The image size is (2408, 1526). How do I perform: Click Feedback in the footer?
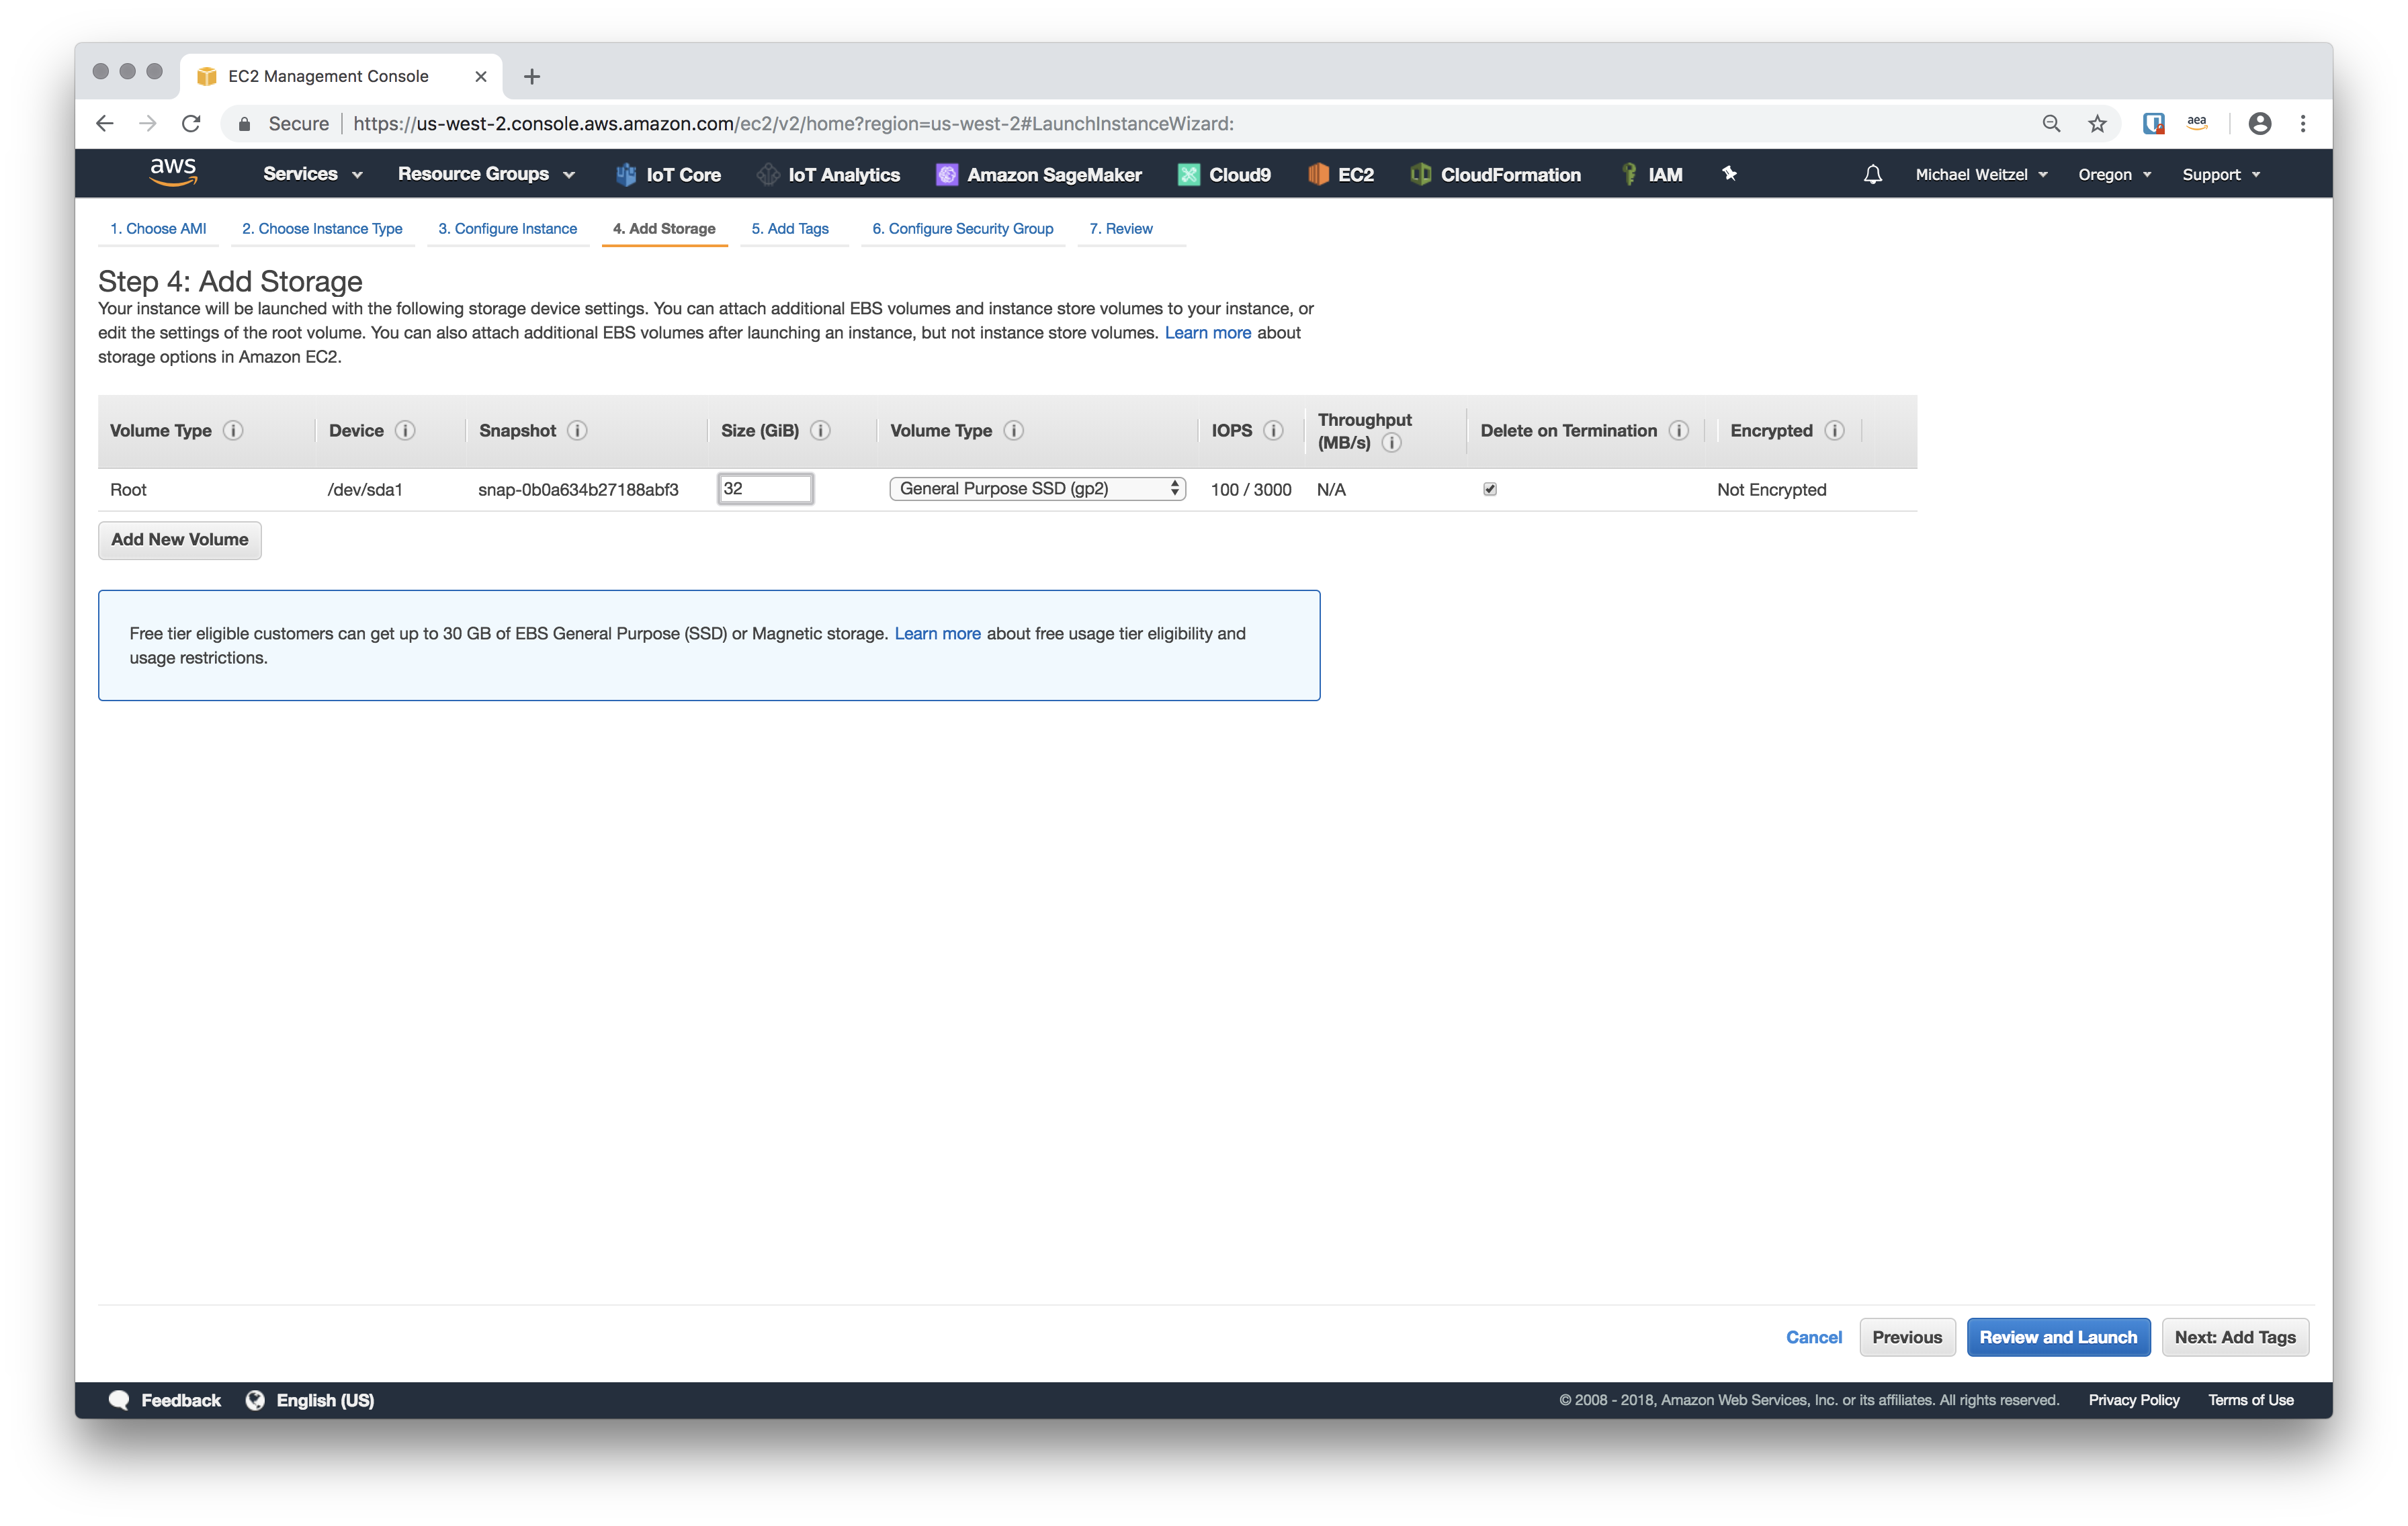tap(166, 1400)
